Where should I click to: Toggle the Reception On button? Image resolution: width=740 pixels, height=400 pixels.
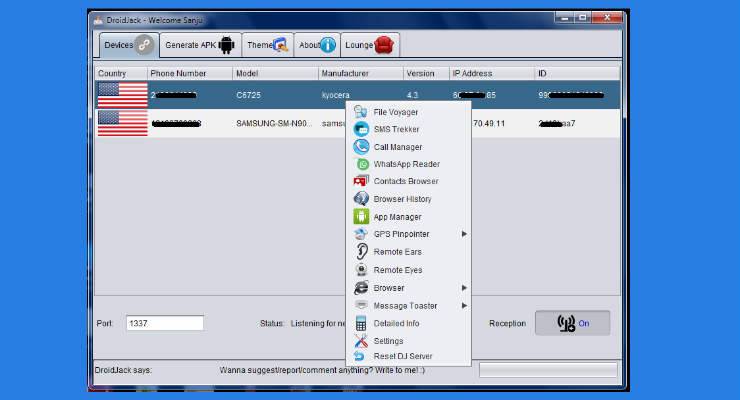(x=571, y=323)
